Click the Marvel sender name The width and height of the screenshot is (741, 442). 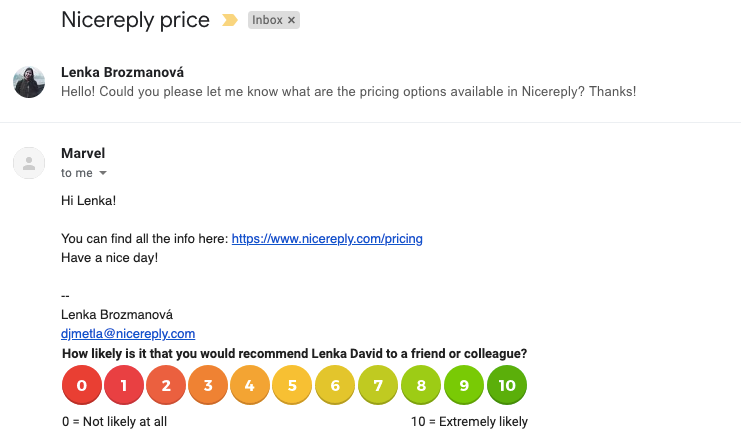(83, 153)
